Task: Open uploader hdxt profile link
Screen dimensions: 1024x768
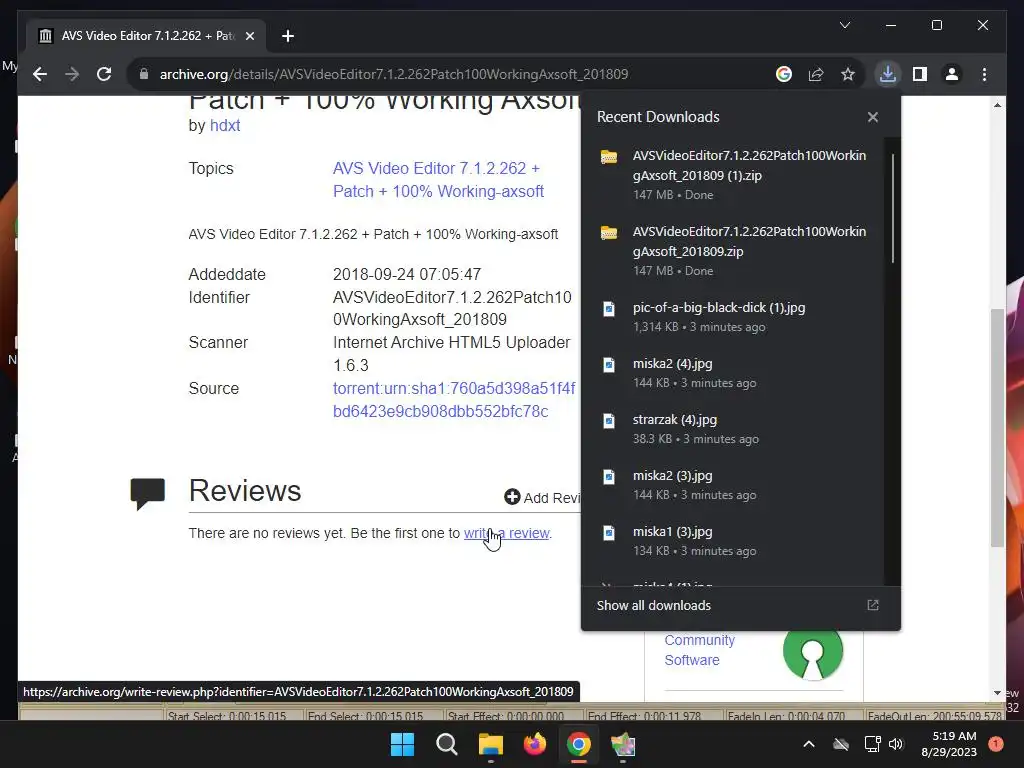Action: (225, 125)
